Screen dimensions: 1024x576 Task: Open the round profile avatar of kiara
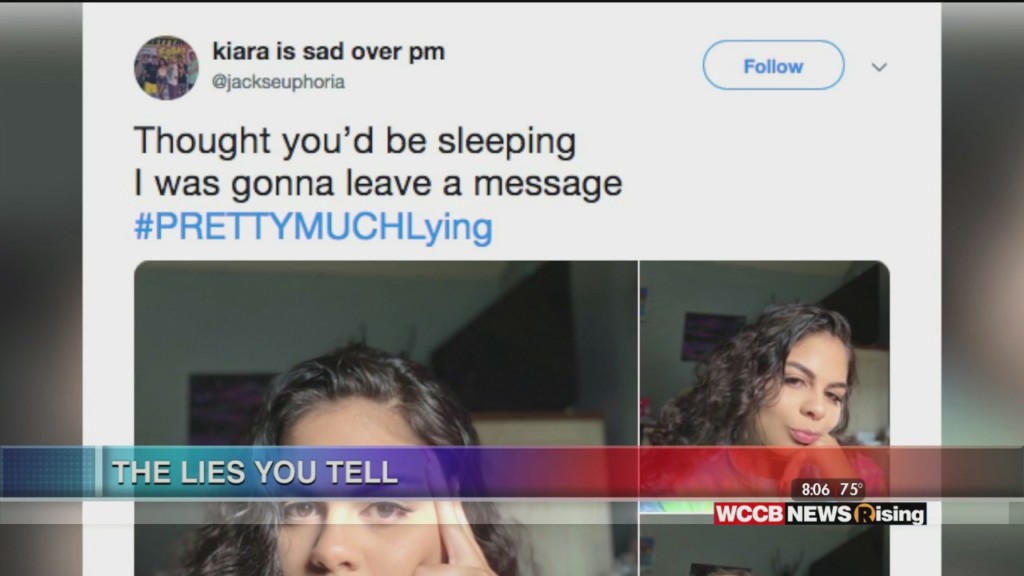click(x=166, y=68)
